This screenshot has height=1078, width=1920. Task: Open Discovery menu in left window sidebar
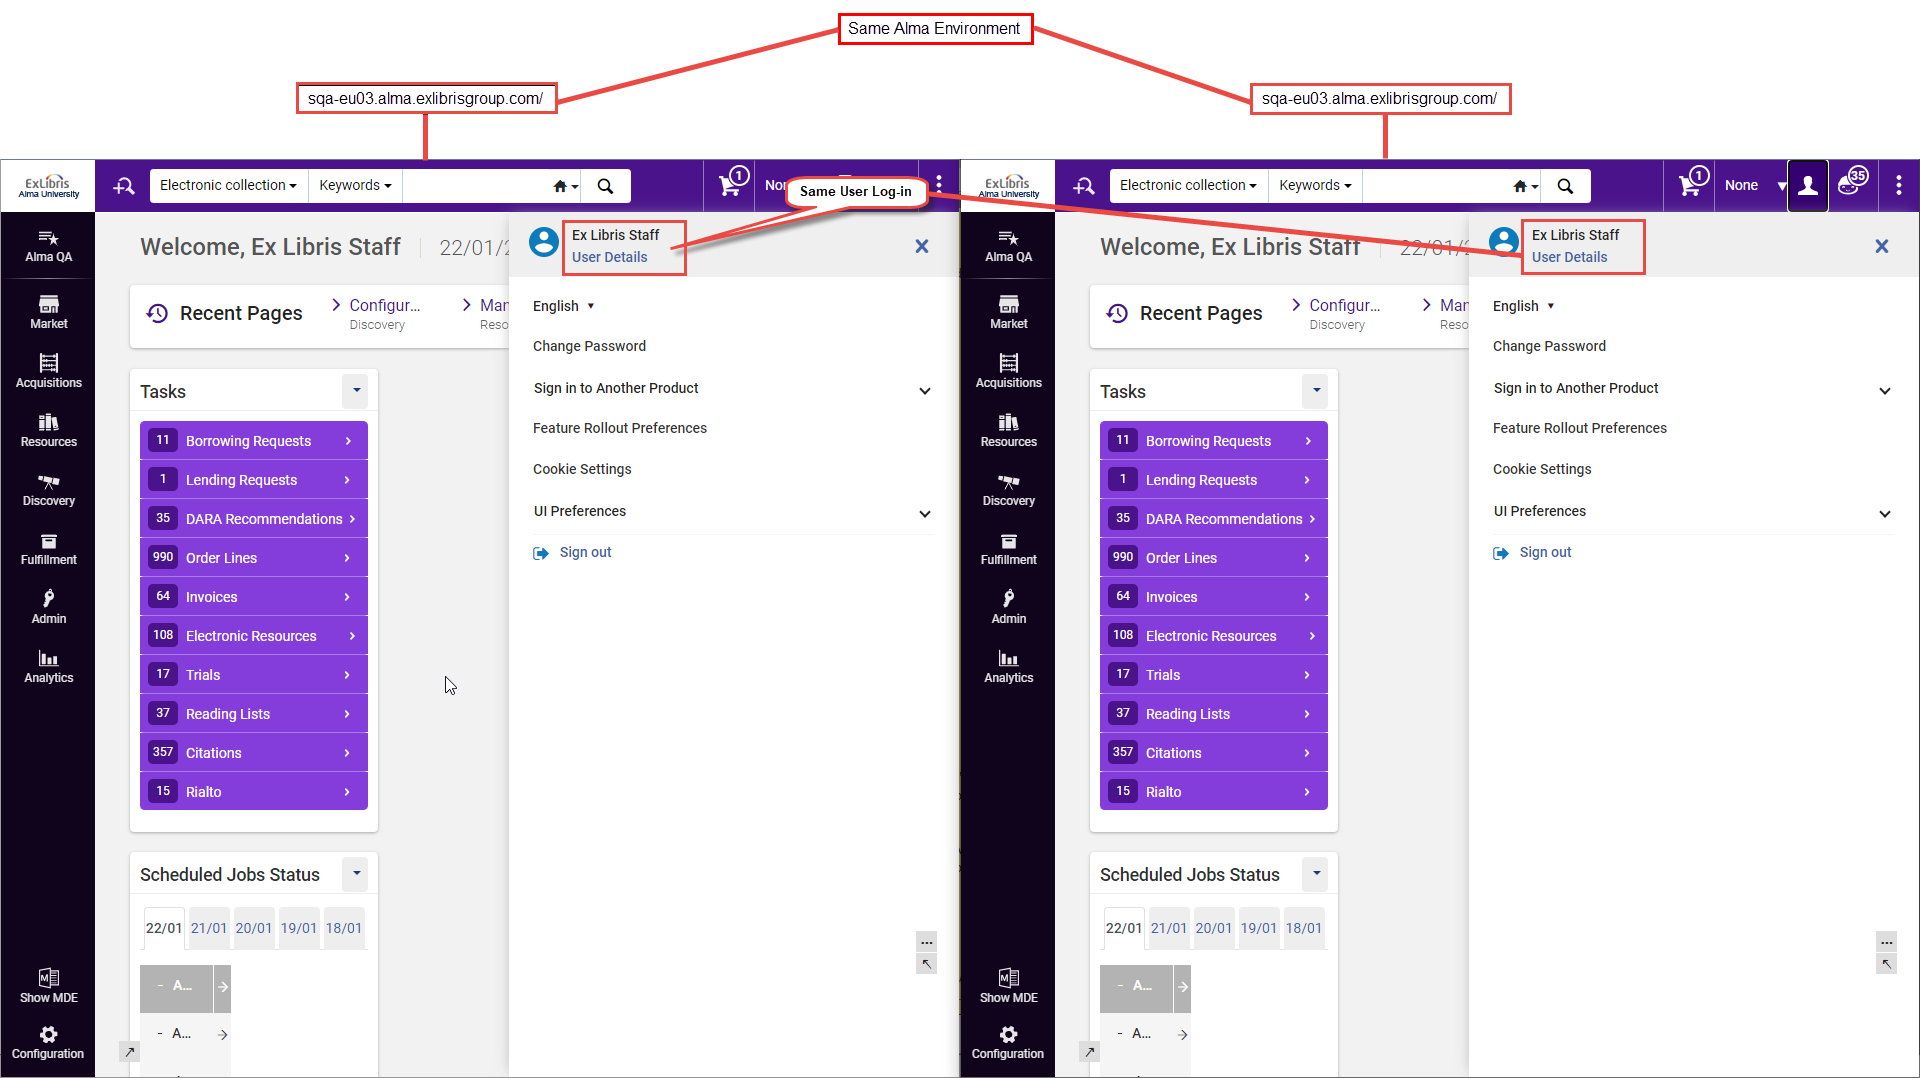tap(48, 489)
